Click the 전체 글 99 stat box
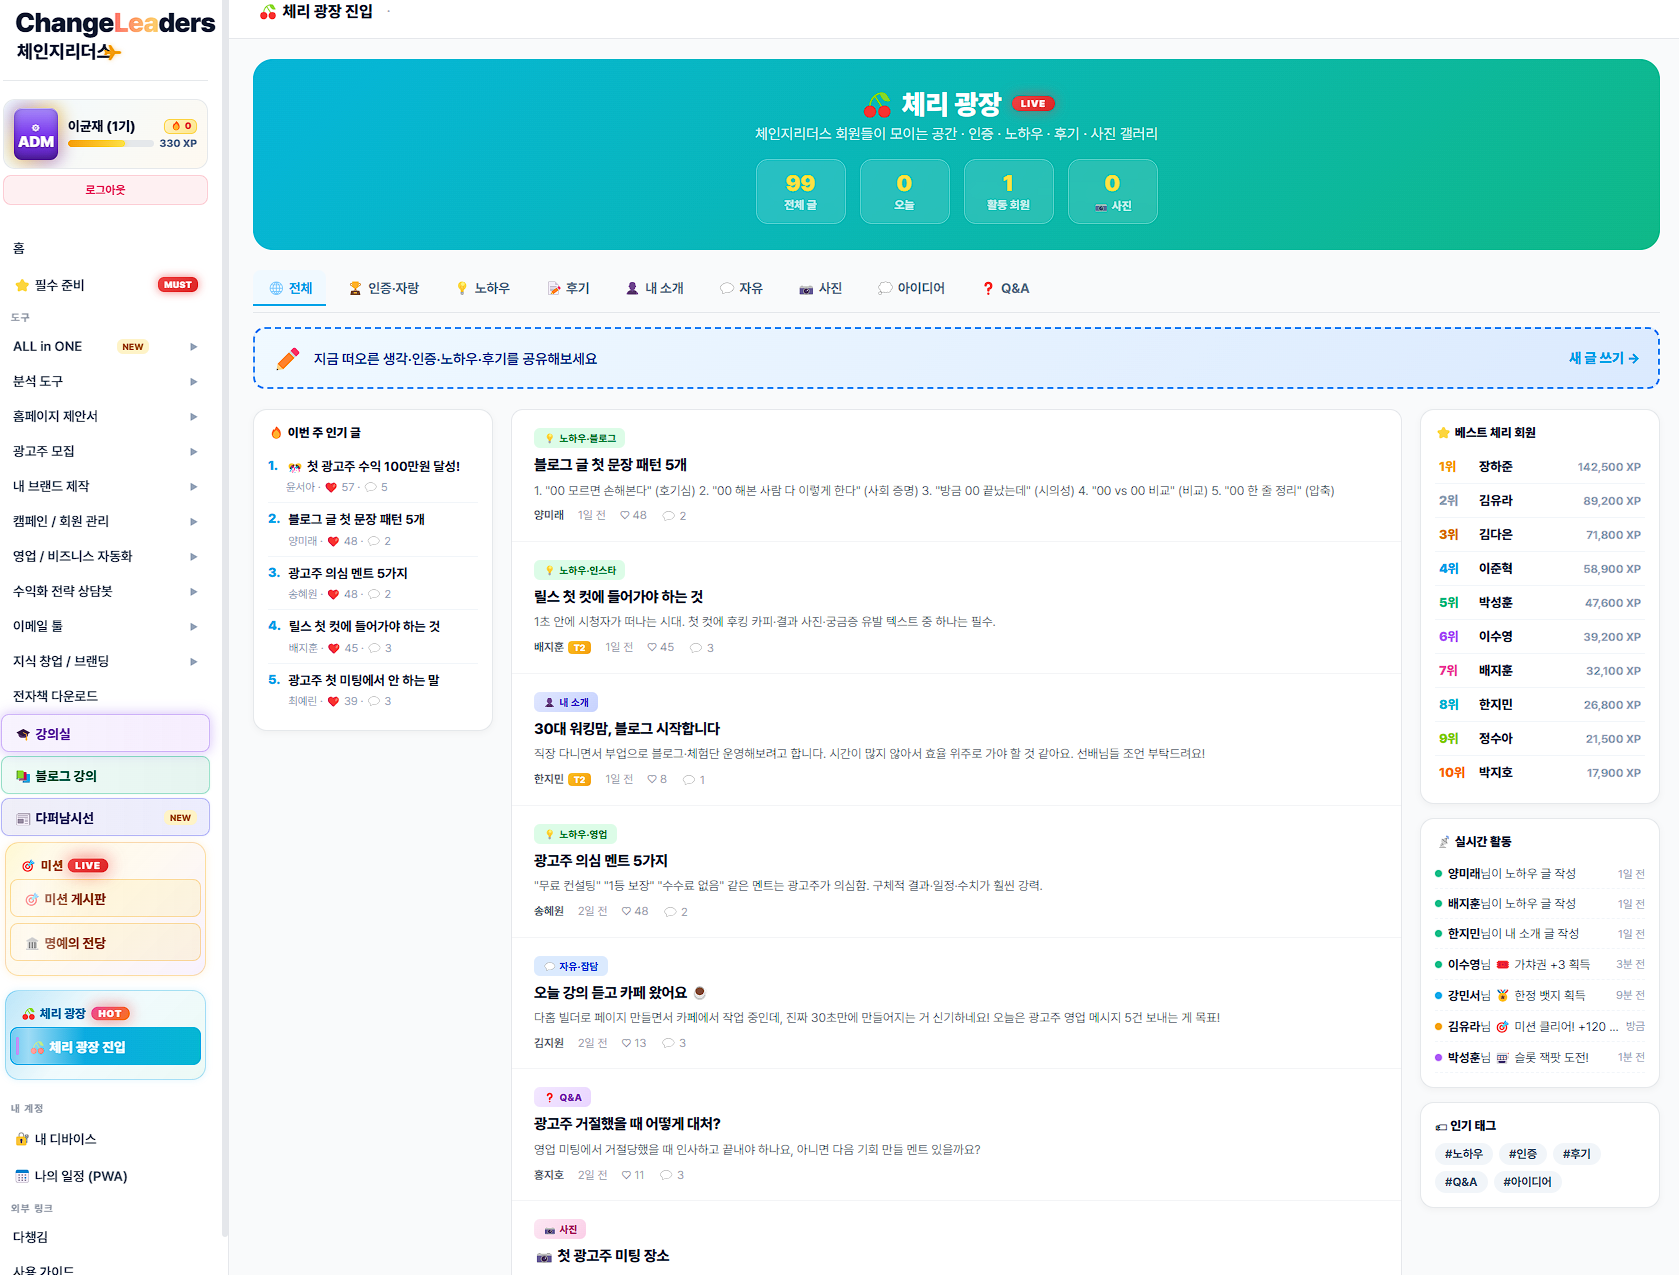Viewport: 1679px width, 1275px height. pos(800,192)
